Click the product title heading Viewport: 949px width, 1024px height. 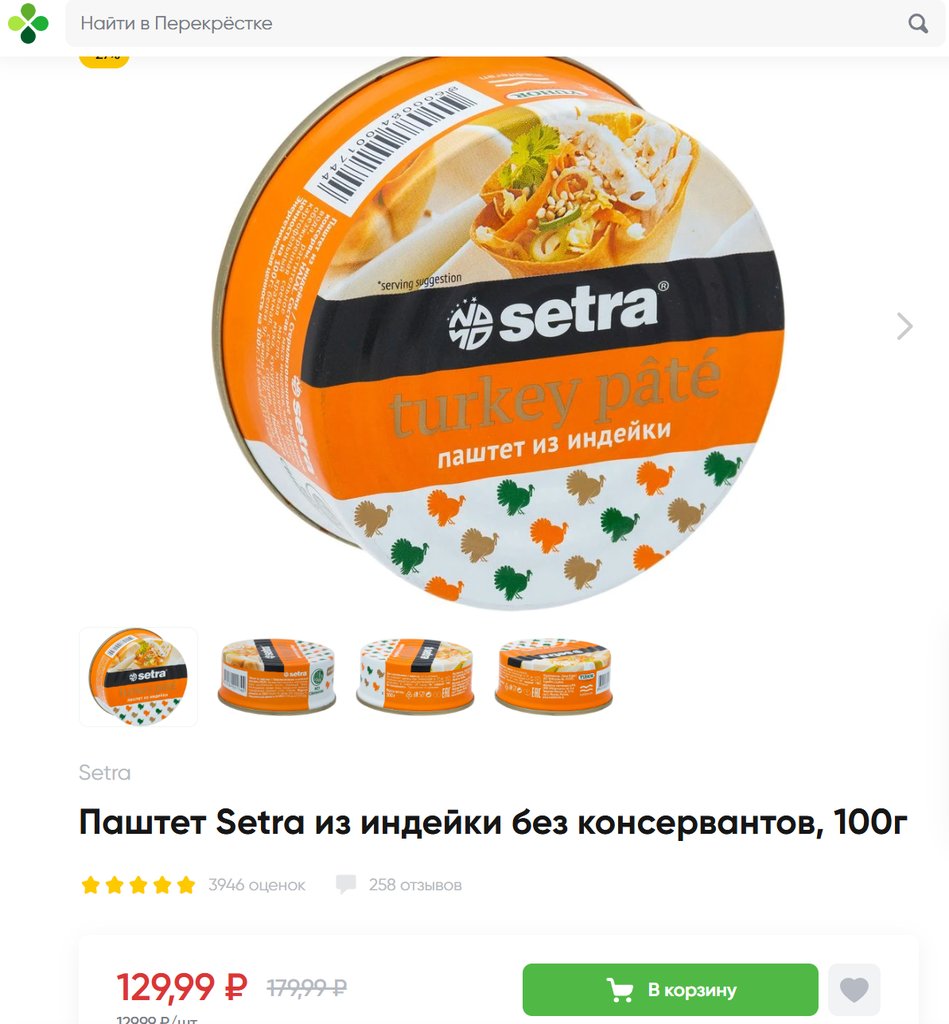coord(493,822)
